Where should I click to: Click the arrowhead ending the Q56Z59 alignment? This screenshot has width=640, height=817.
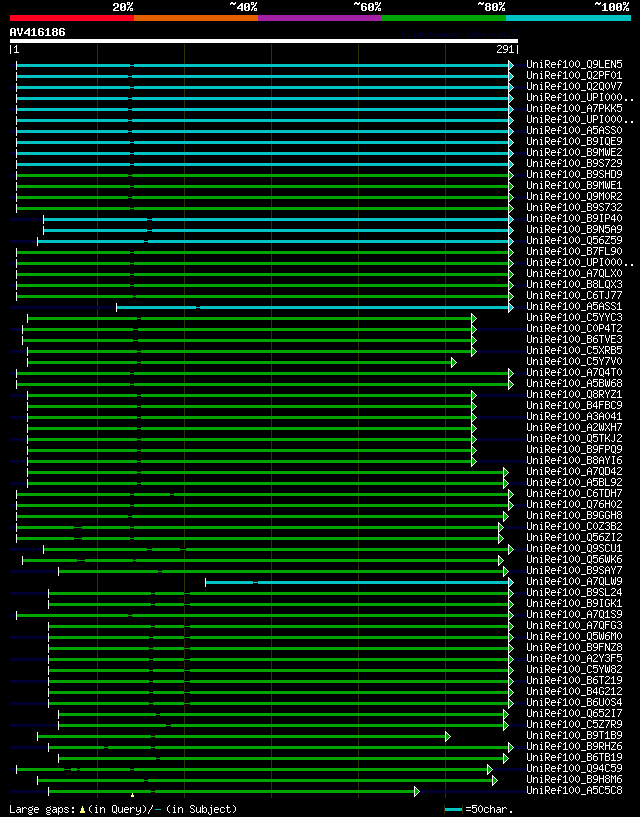pyautogui.click(x=511, y=241)
